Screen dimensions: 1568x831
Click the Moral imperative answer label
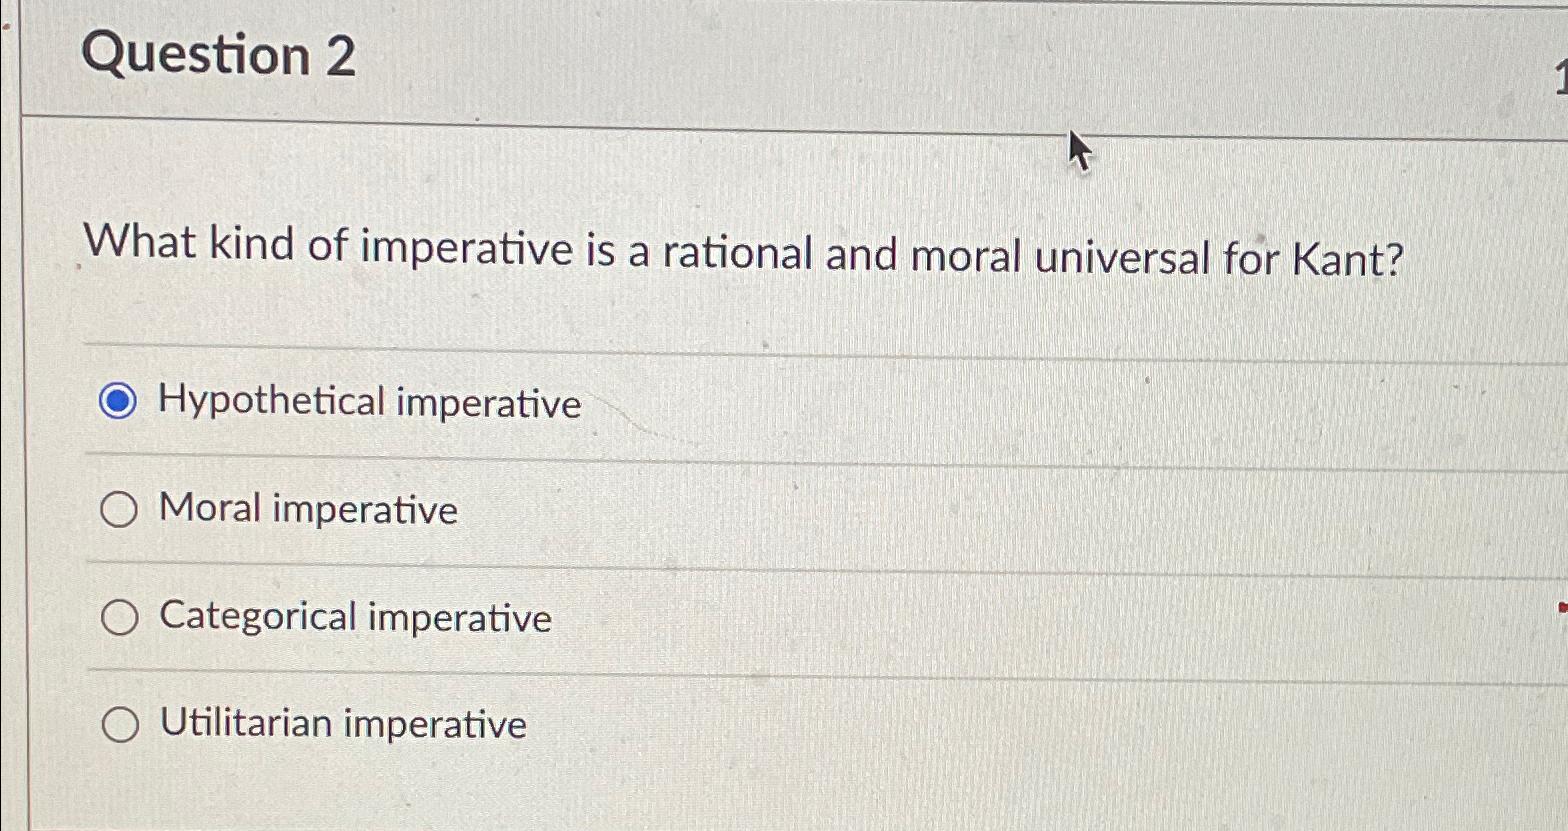tap(307, 510)
